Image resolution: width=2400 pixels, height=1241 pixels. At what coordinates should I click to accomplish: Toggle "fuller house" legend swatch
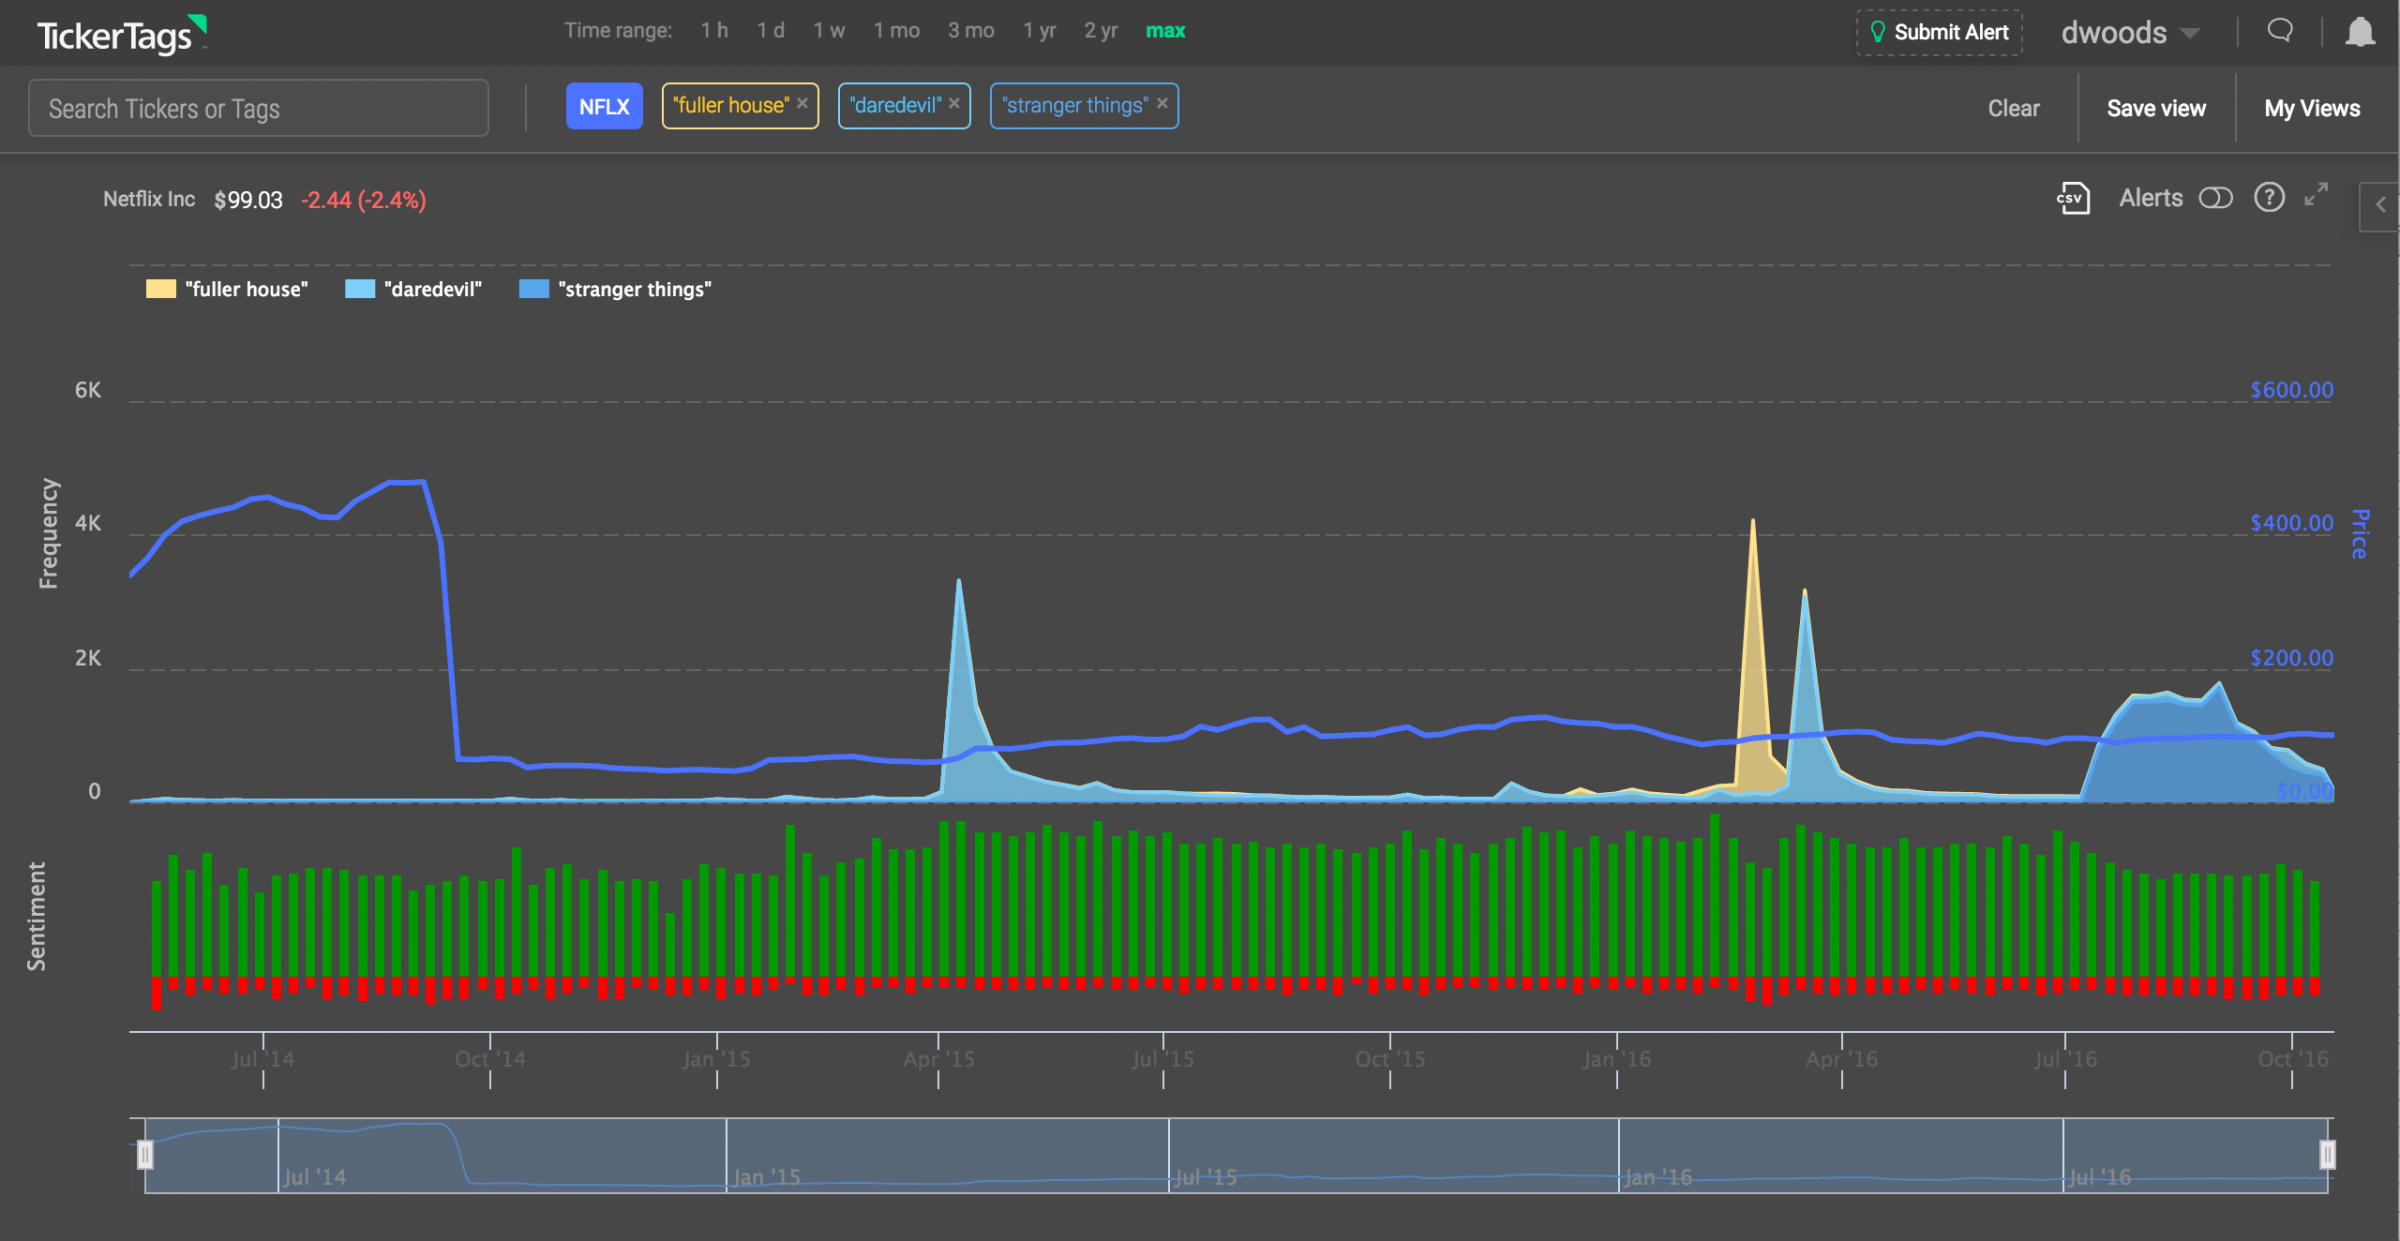161,289
